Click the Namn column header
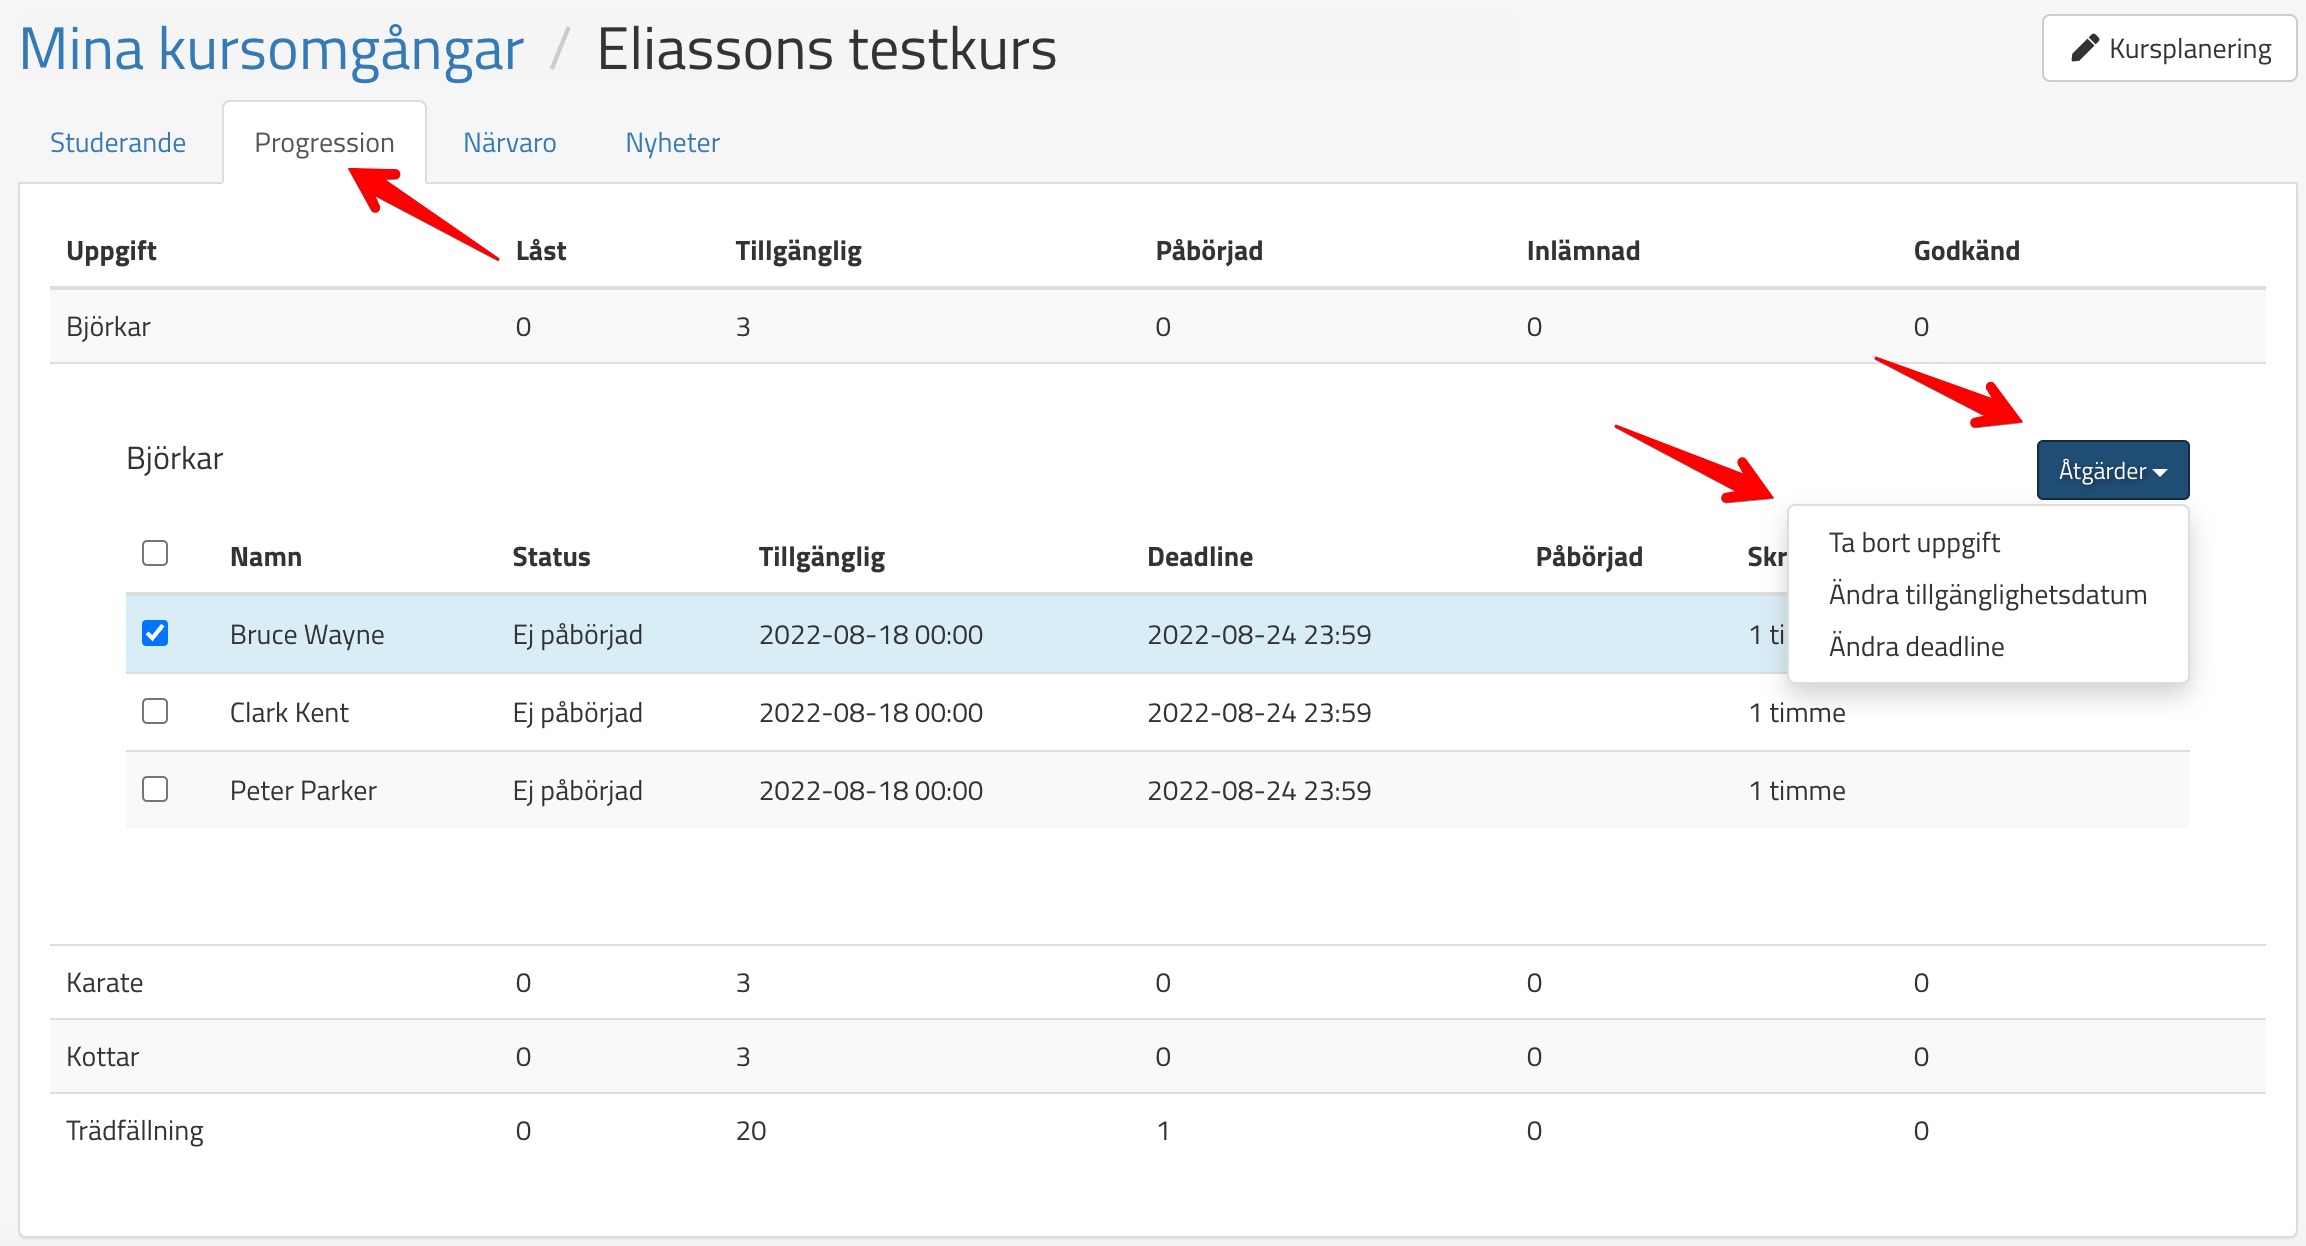Image resolution: width=2306 pixels, height=1246 pixels. tap(265, 556)
